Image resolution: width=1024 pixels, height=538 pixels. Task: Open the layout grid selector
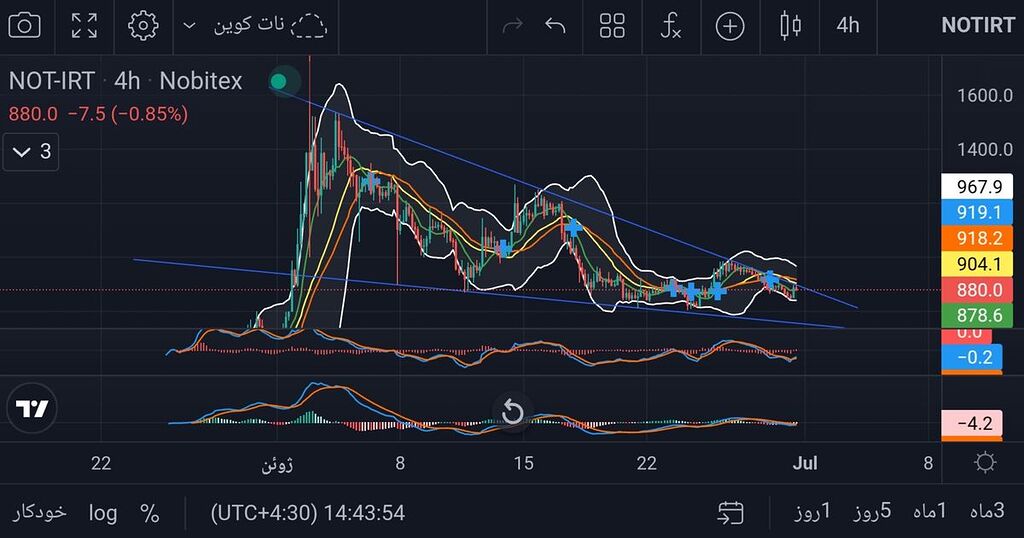click(x=612, y=25)
